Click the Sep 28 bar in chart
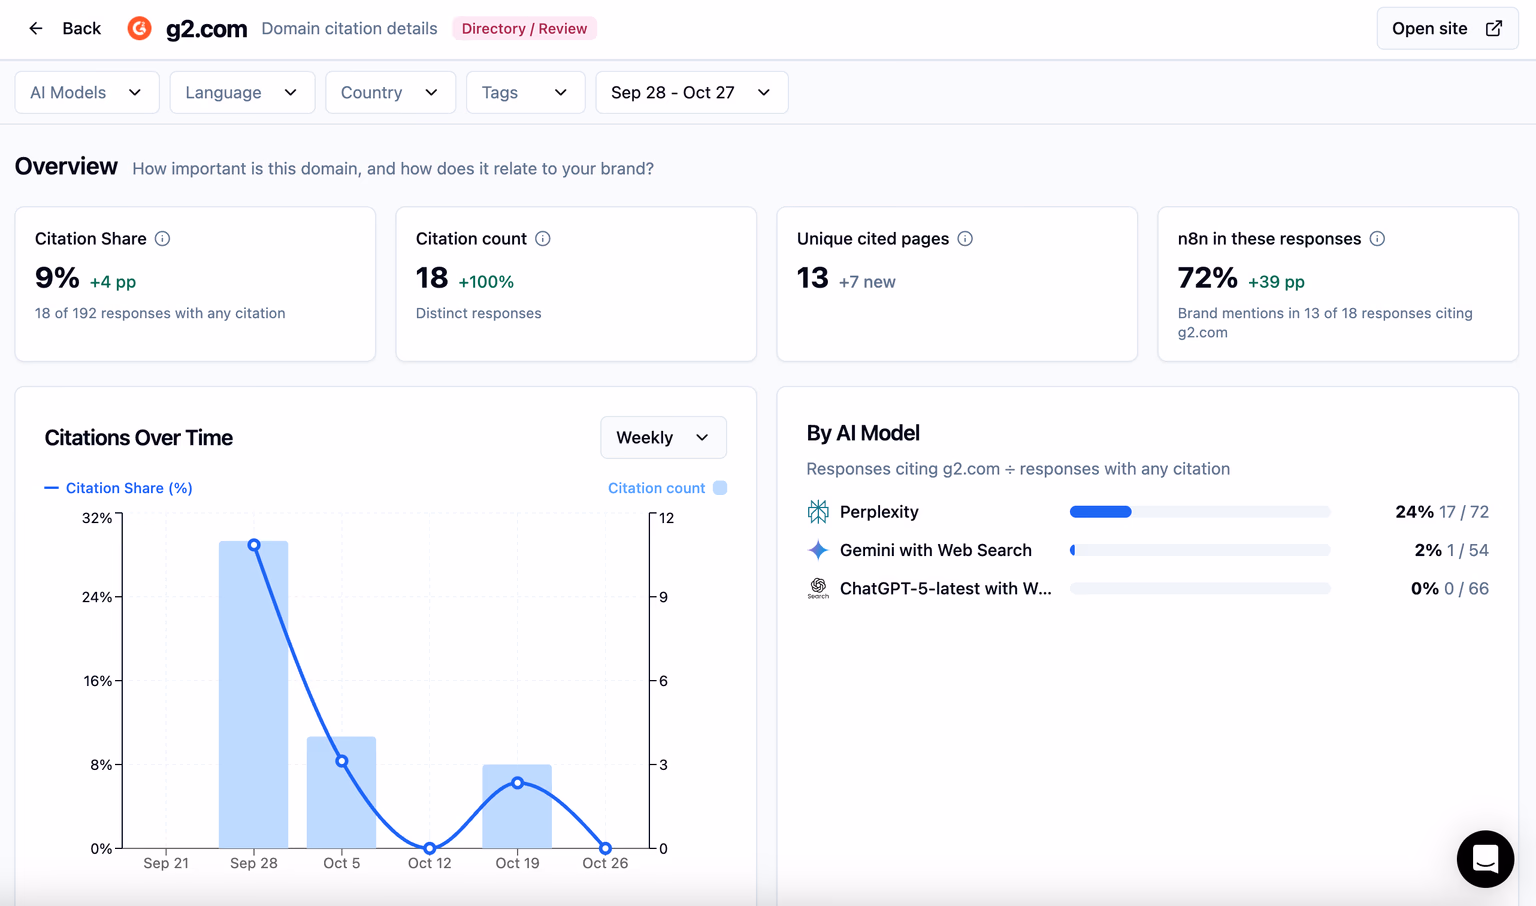This screenshot has height=906, width=1536. (x=254, y=694)
